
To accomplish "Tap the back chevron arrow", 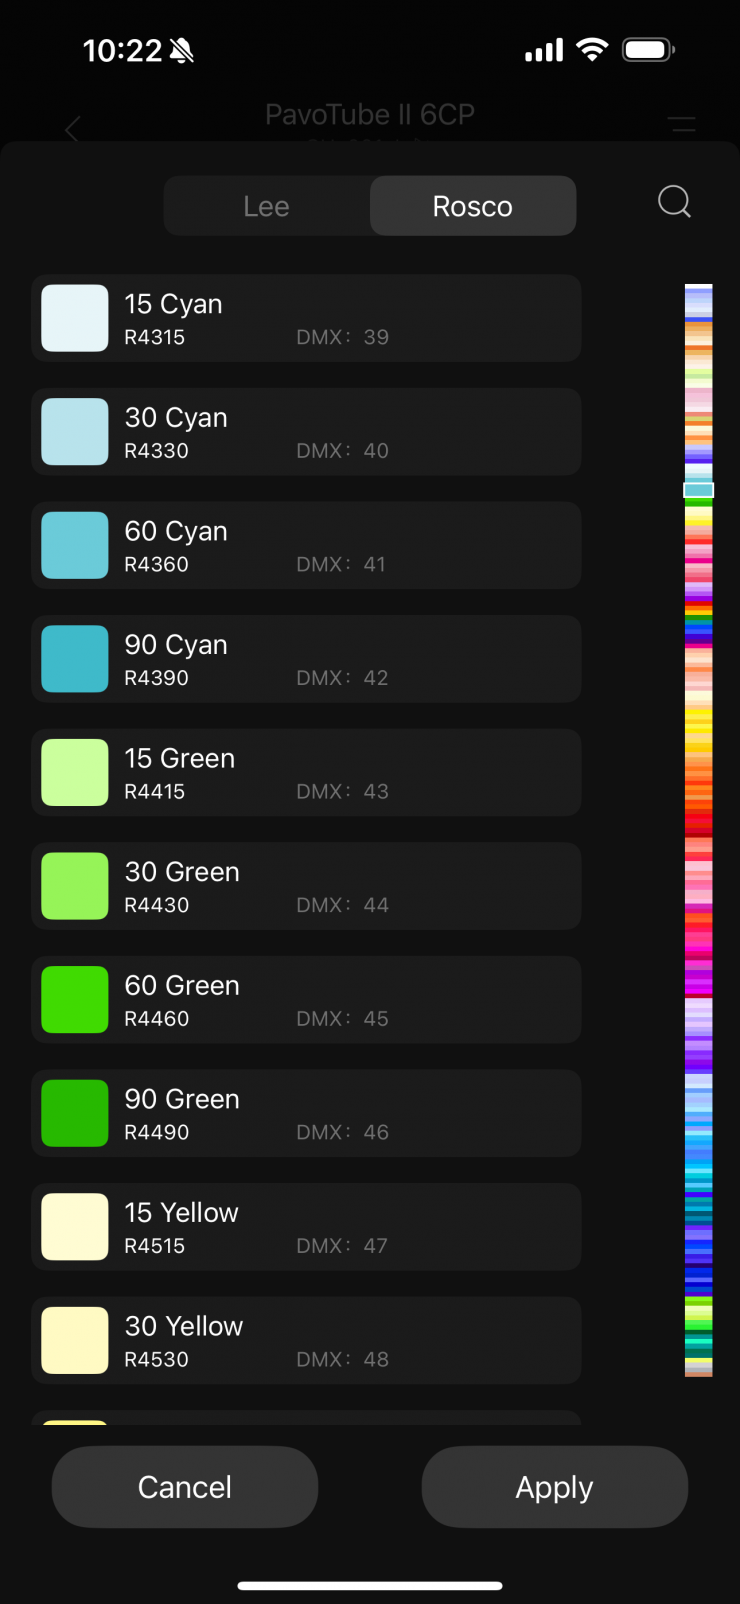I will point(72,129).
